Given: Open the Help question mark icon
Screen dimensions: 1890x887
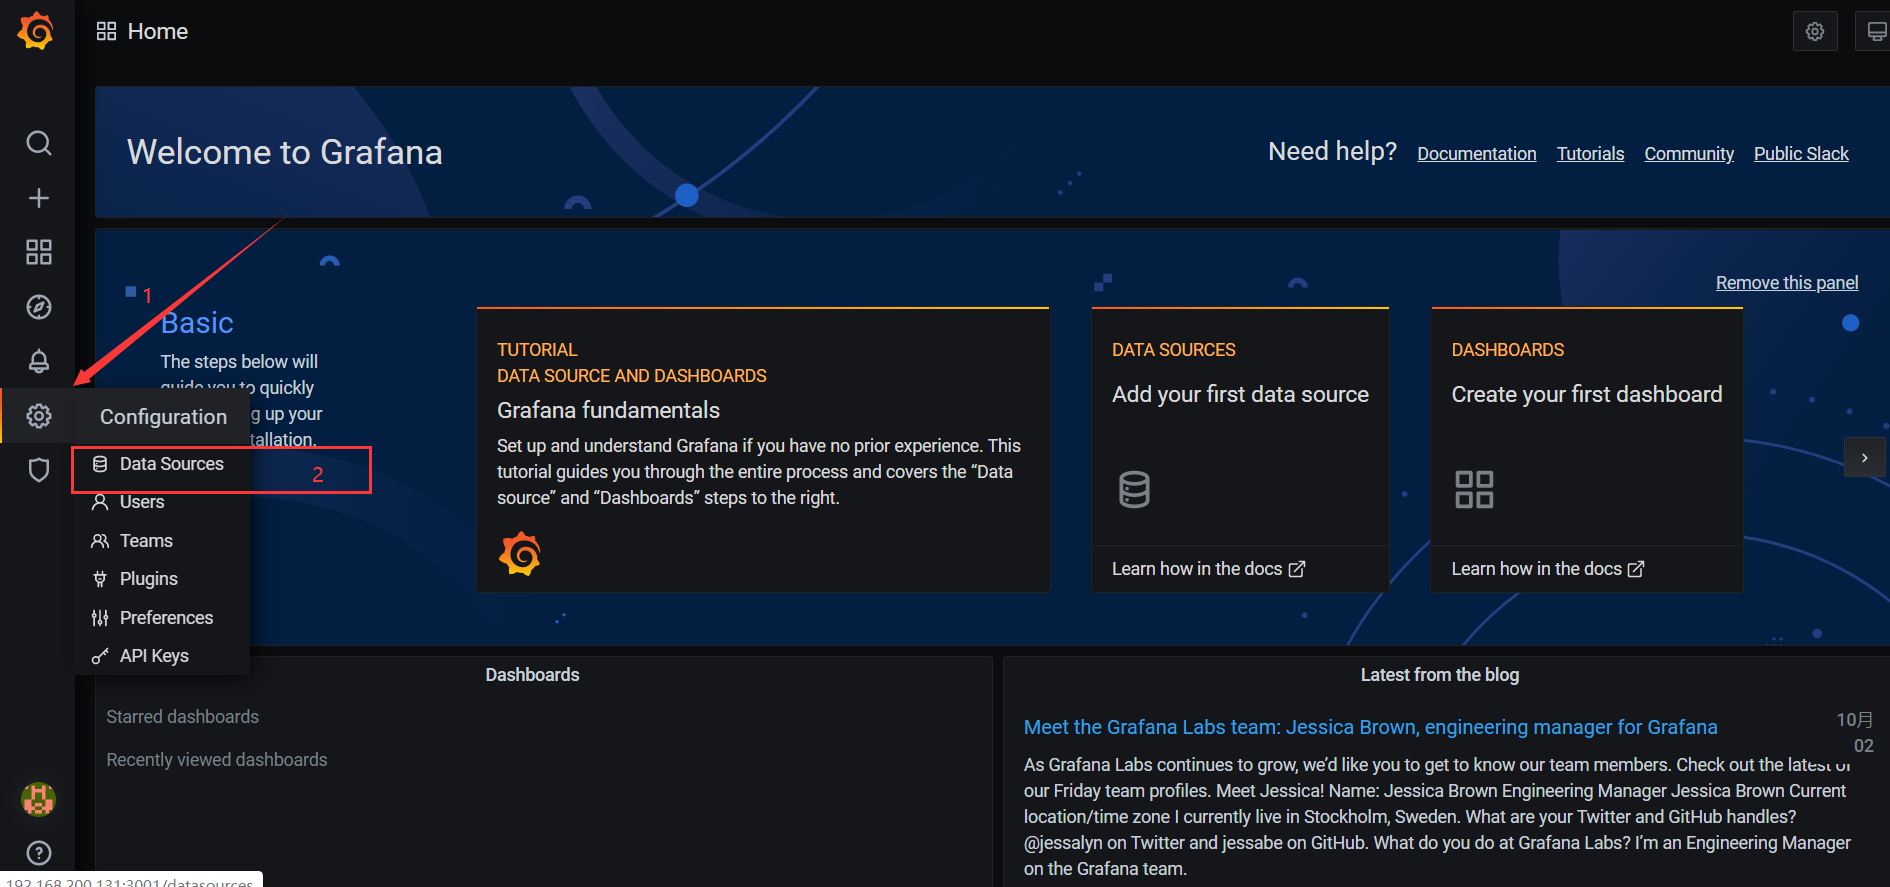Looking at the screenshot, I should 38,853.
